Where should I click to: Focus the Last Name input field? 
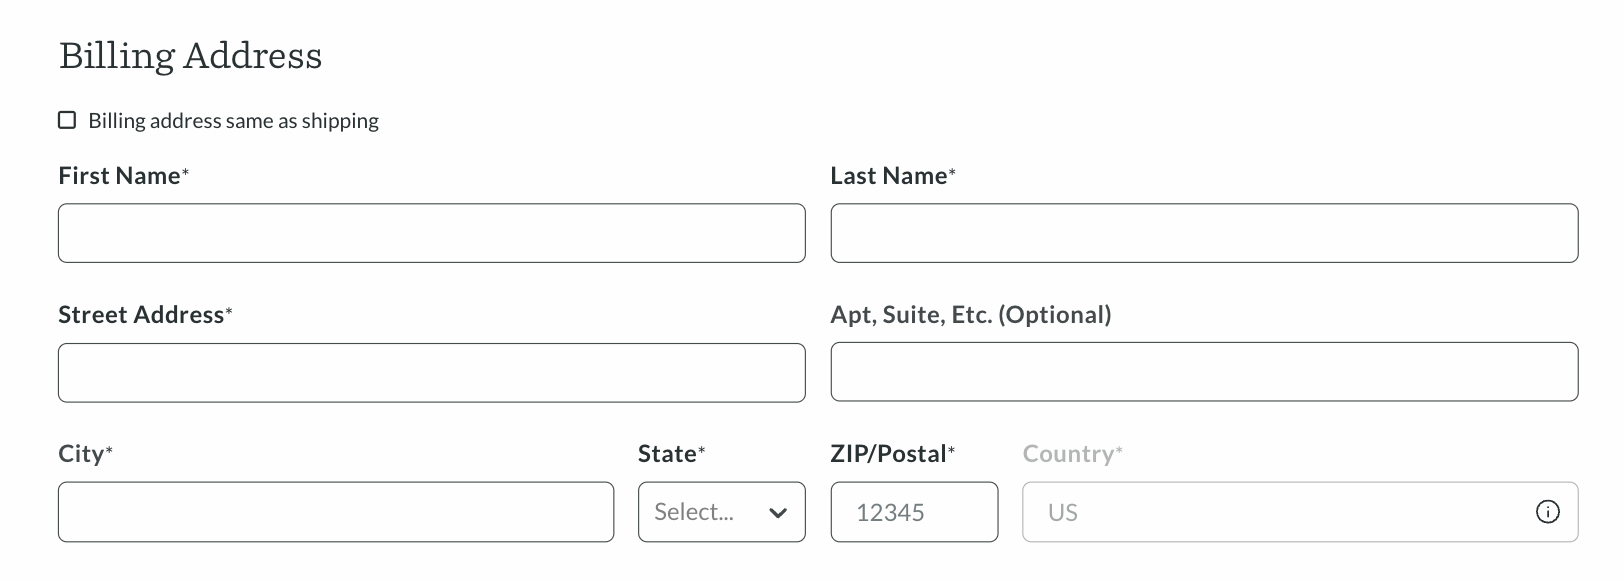pyautogui.click(x=1204, y=233)
